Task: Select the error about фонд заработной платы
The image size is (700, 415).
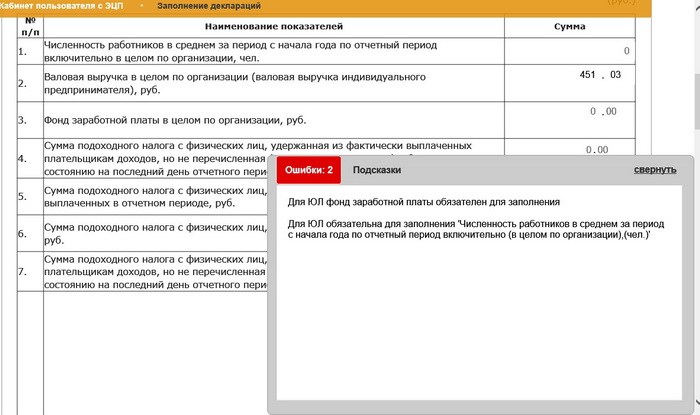Action: [x=423, y=202]
